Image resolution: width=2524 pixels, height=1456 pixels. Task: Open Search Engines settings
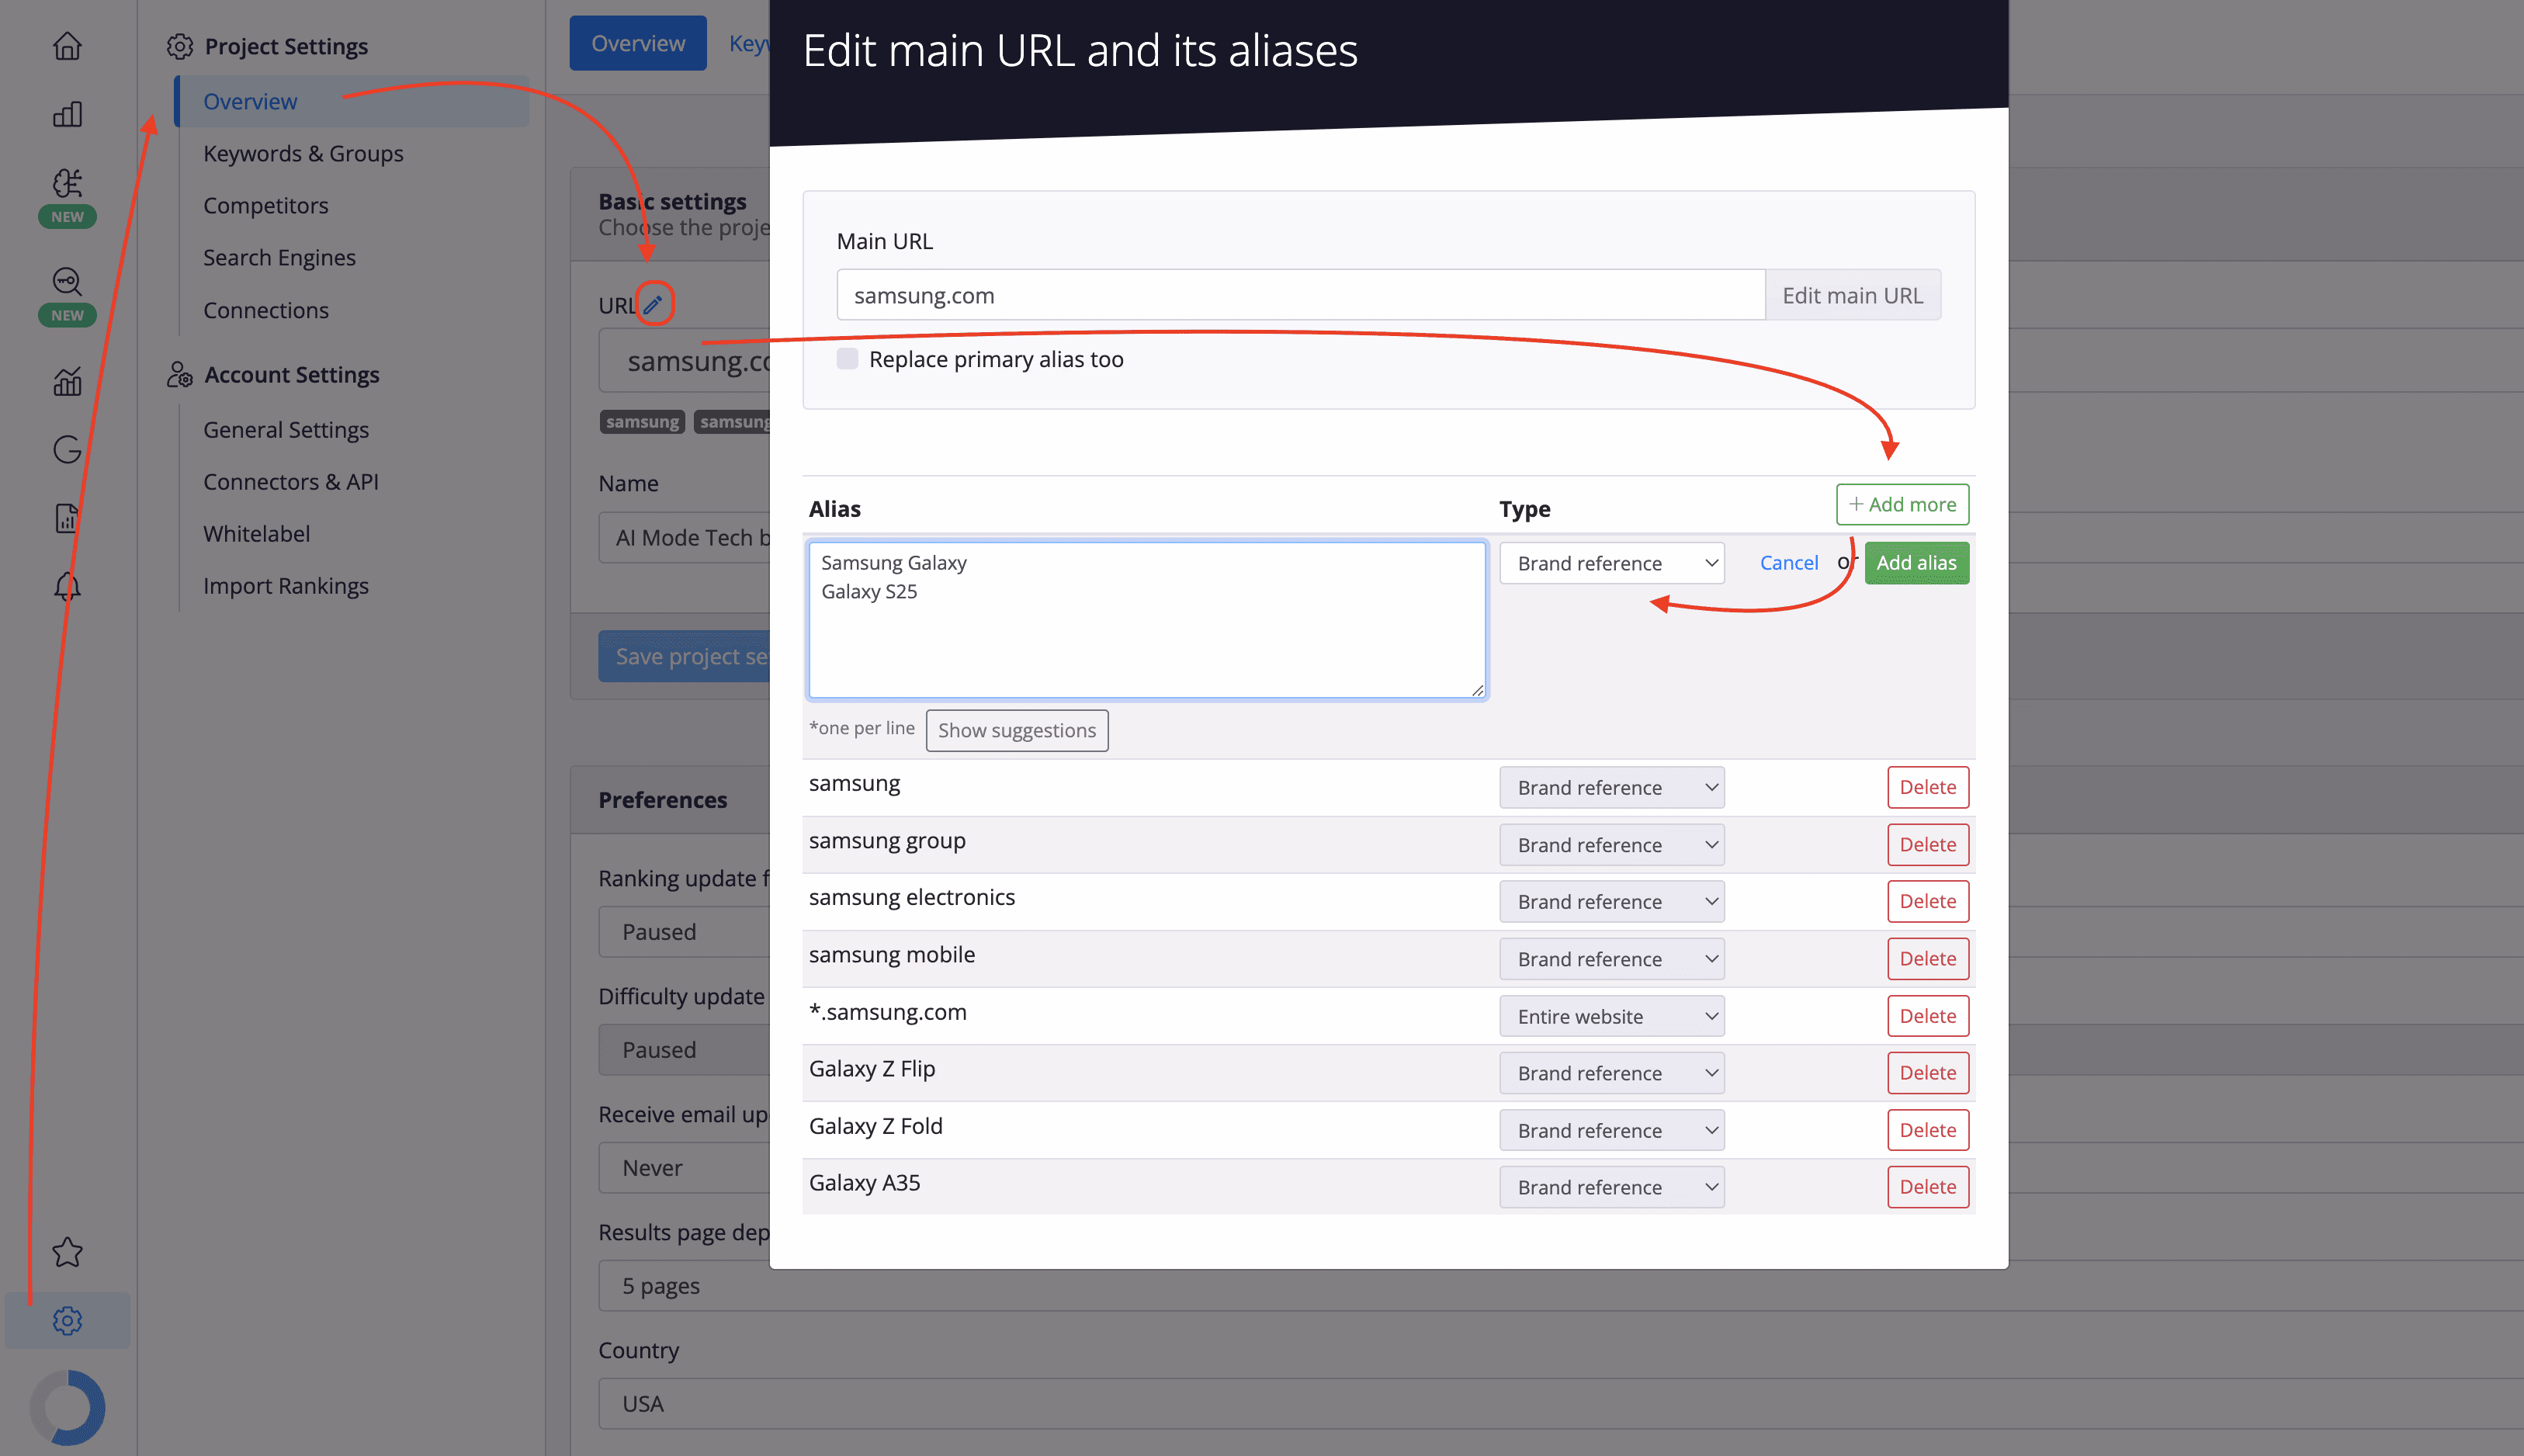[279, 257]
